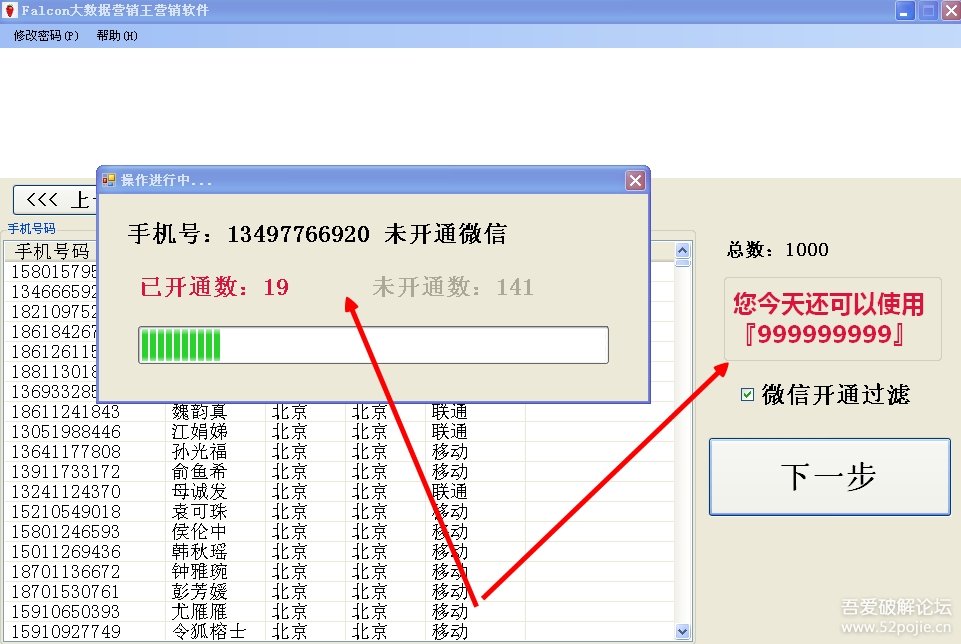Click the 未开通数: 141 counter

tap(453, 287)
